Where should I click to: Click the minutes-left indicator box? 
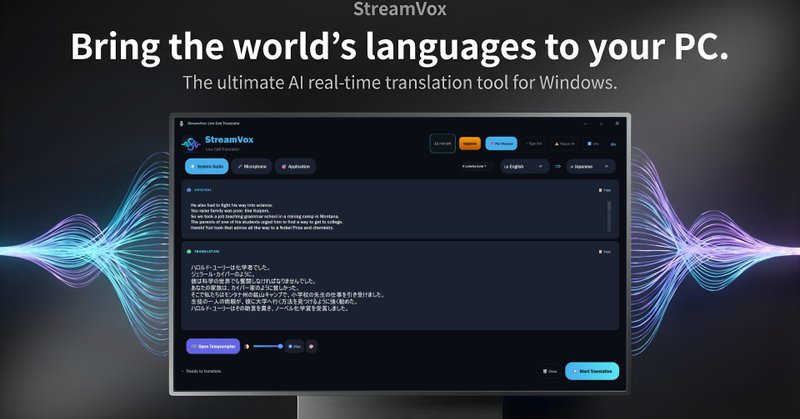[x=442, y=144]
